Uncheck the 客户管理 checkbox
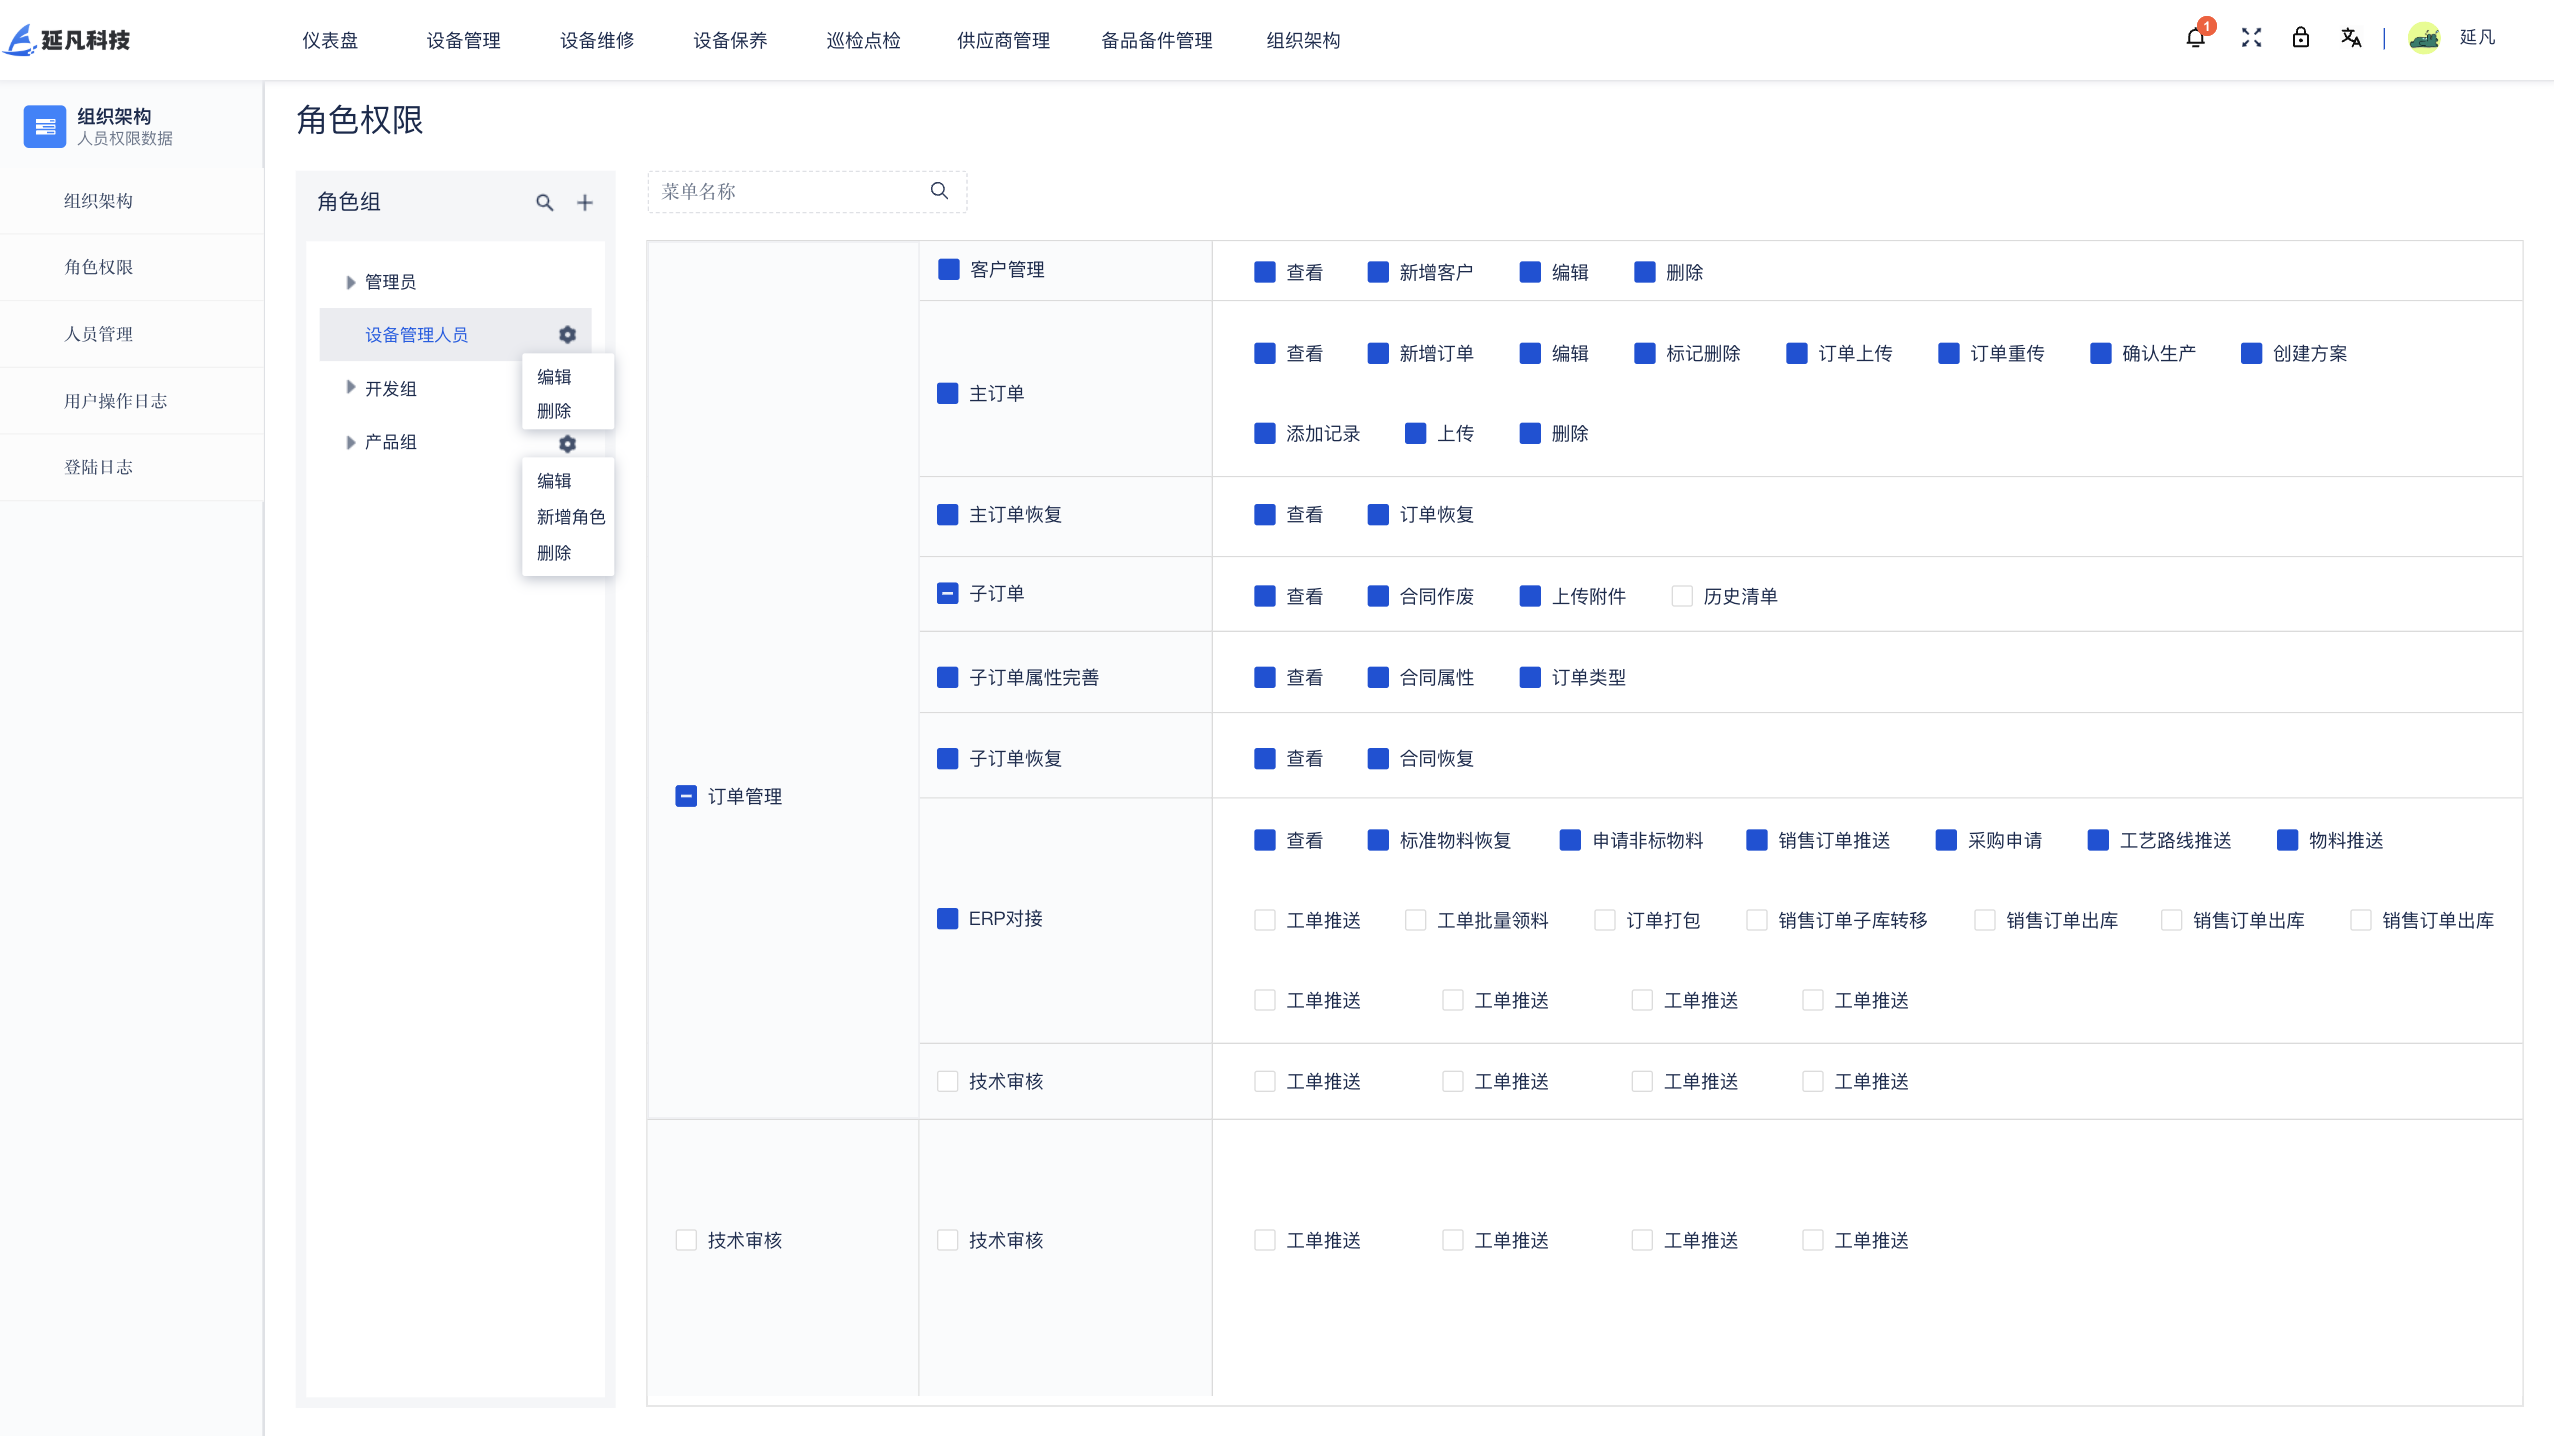This screenshot has height=1436, width=2554. coord(948,269)
